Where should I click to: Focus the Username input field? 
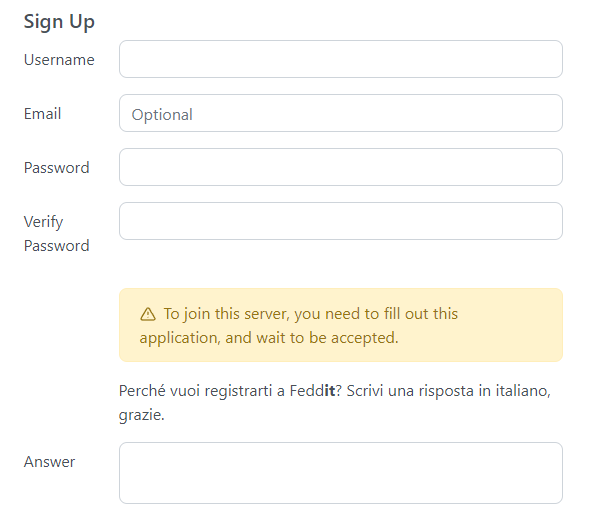pyautogui.click(x=341, y=59)
